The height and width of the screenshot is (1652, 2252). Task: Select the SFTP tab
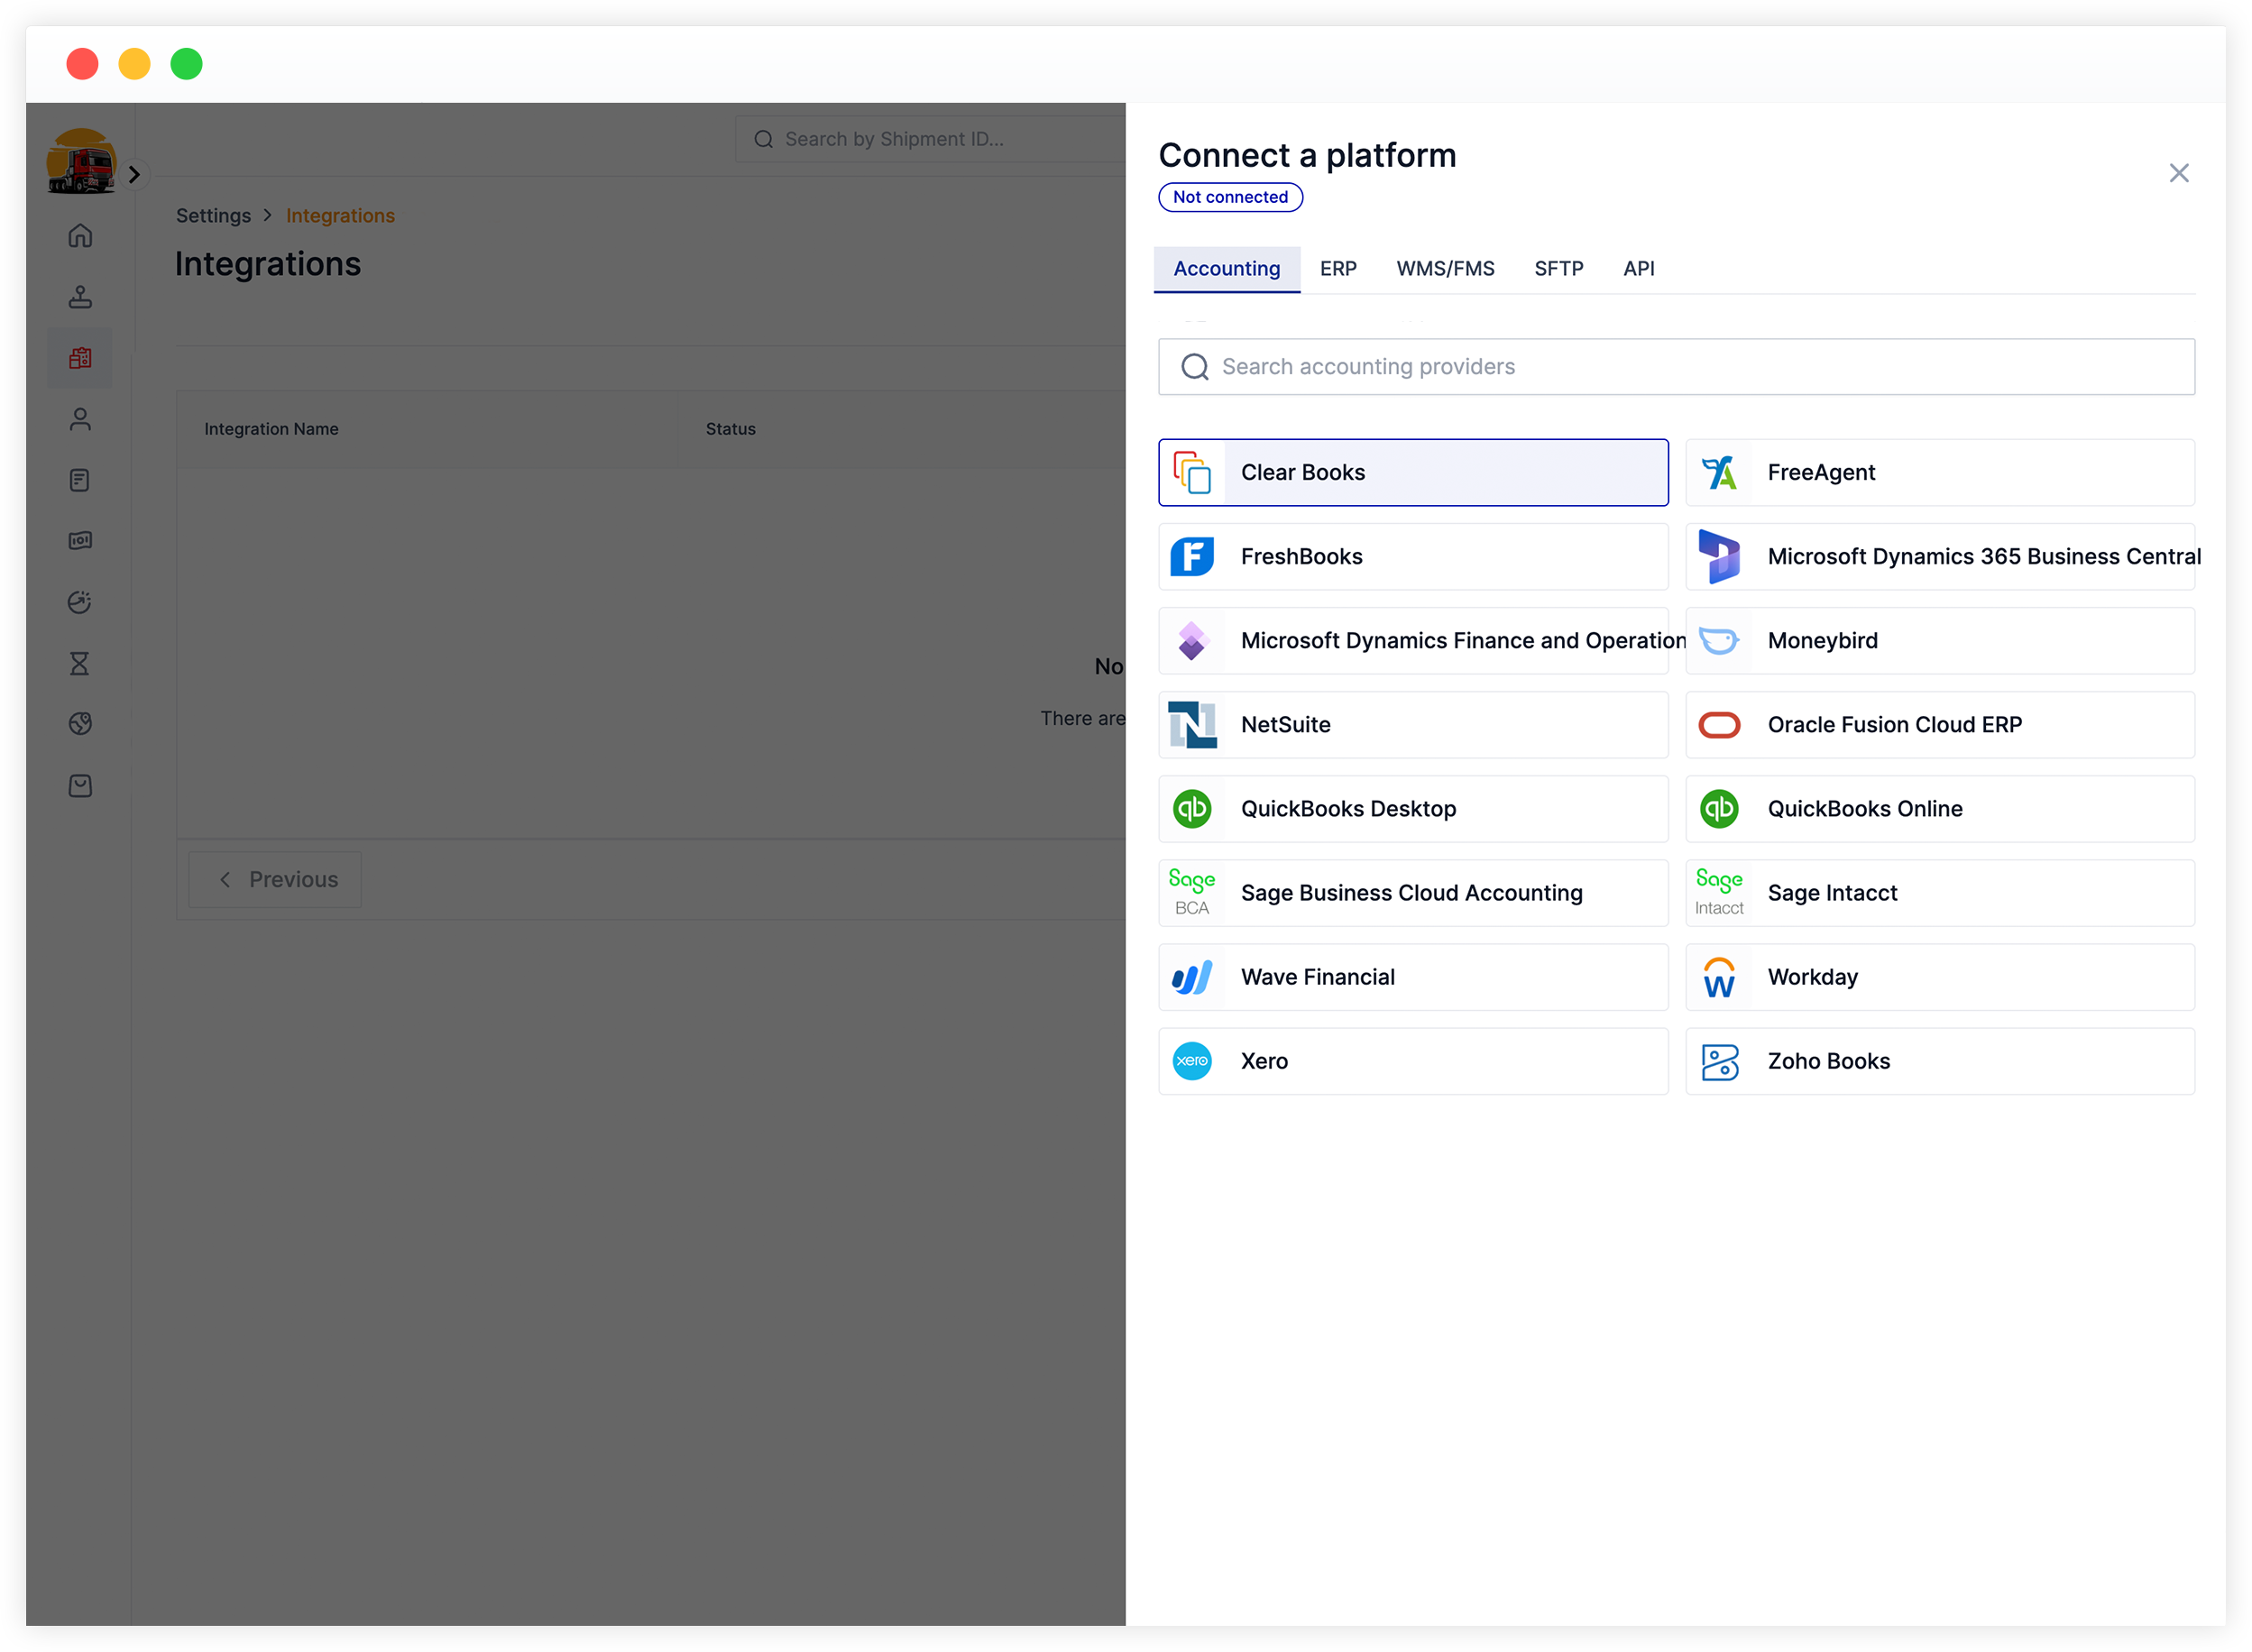coord(1558,269)
